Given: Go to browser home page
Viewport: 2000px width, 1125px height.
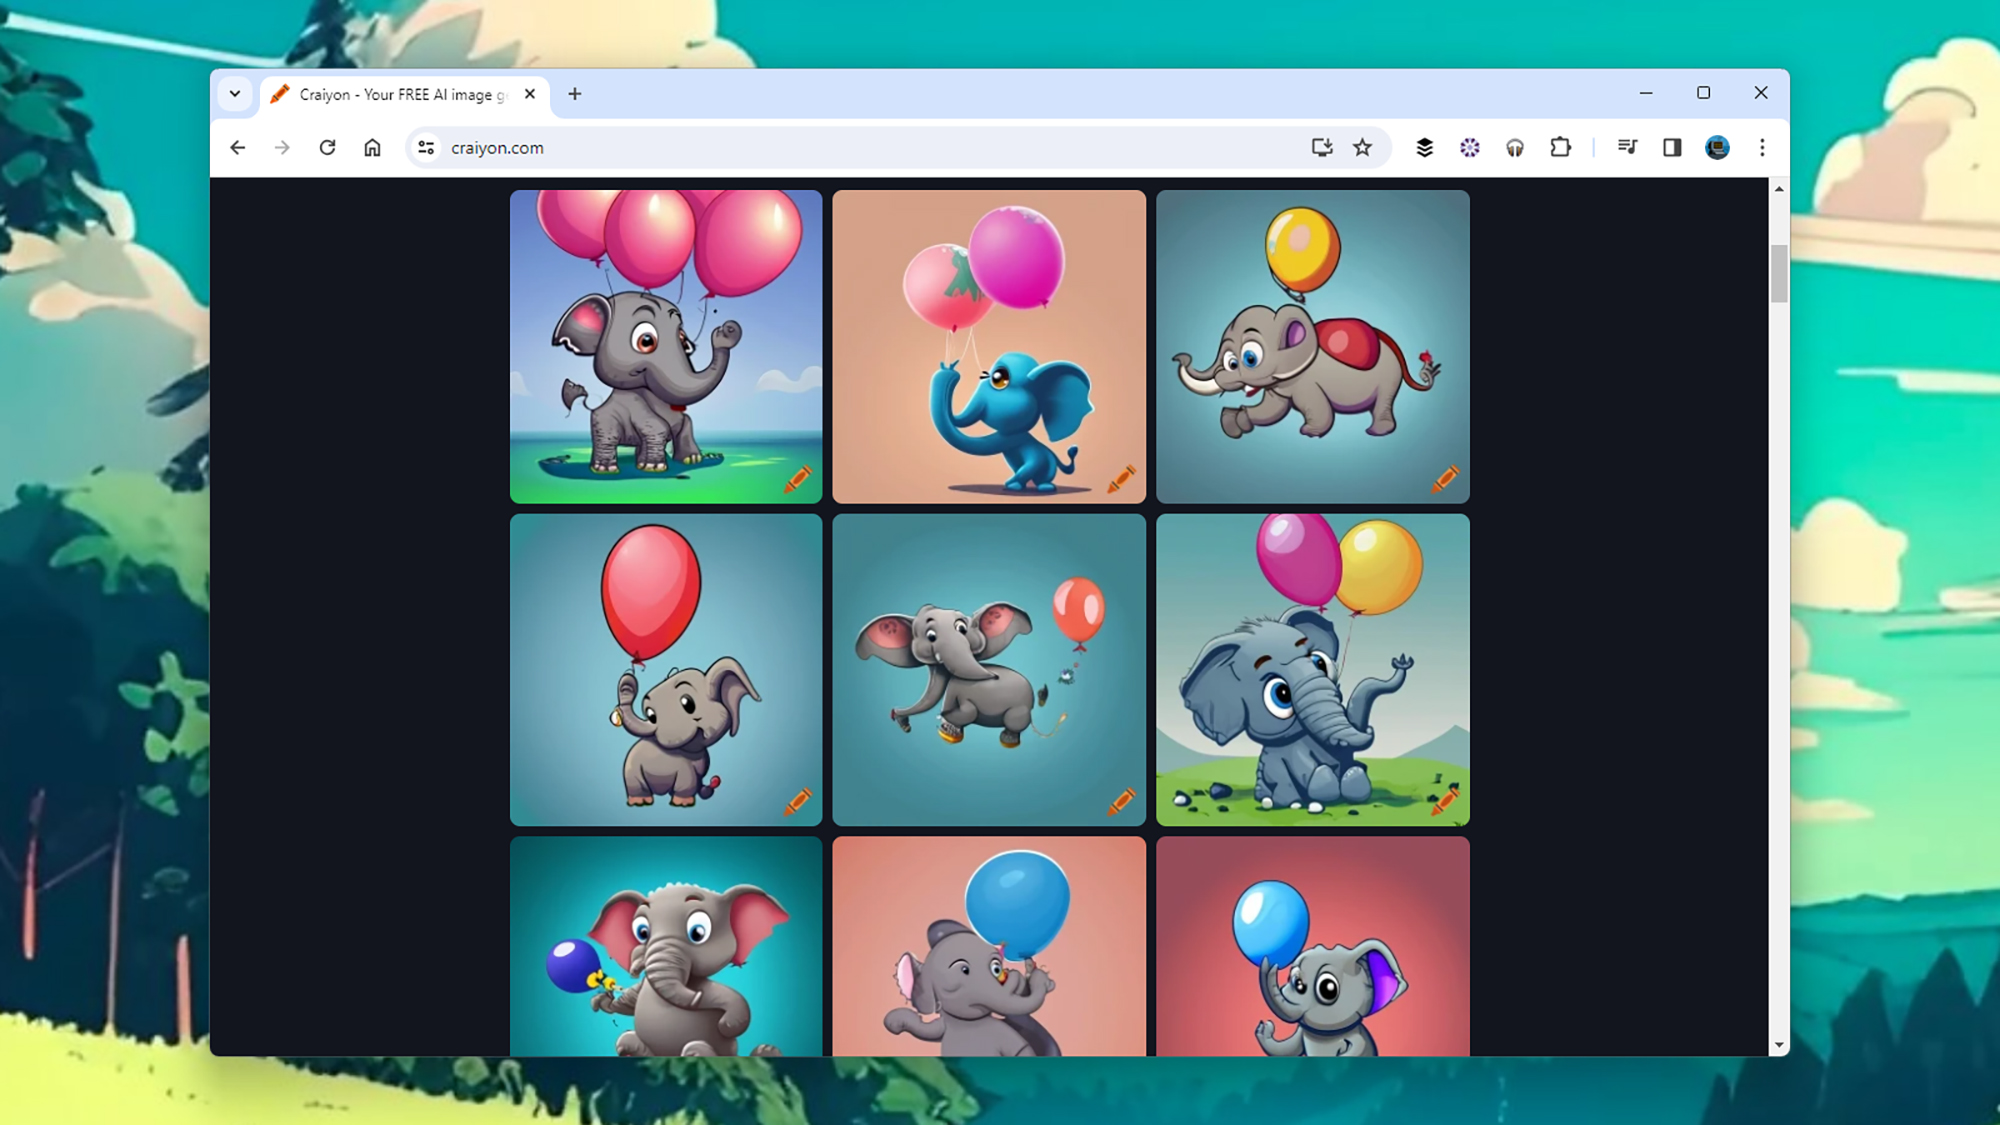Looking at the screenshot, I should 372,147.
